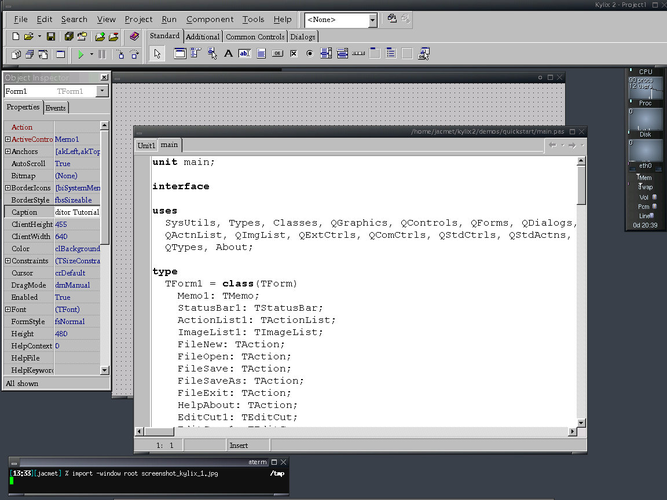Select the GroupBox component icon

point(375,54)
